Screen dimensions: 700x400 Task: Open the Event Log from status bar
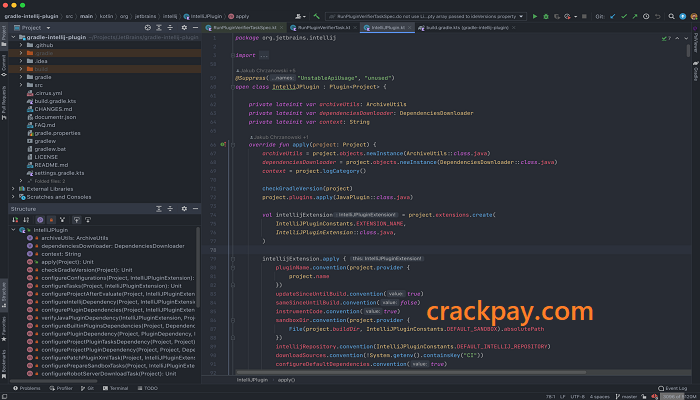click(673, 388)
